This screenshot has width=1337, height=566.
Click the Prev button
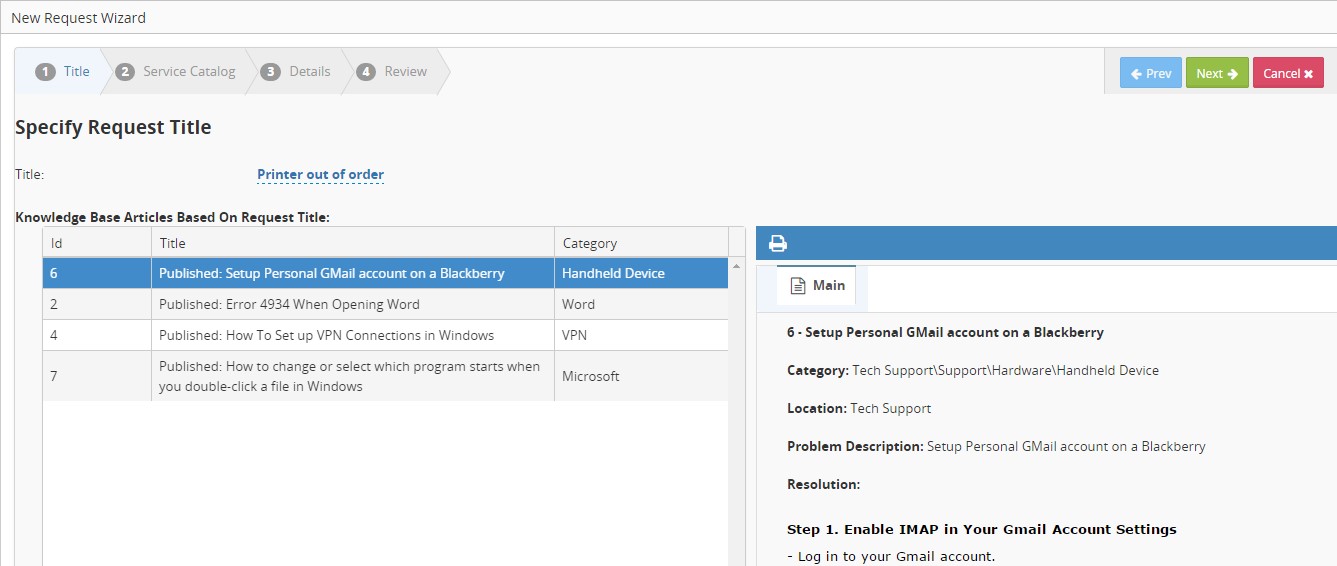(1150, 73)
